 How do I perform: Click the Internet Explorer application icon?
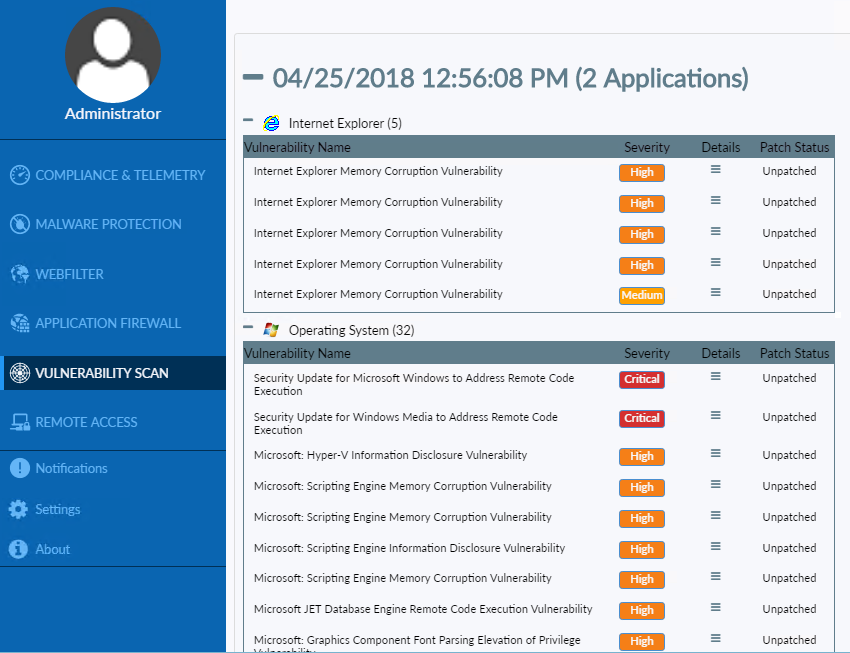point(271,123)
